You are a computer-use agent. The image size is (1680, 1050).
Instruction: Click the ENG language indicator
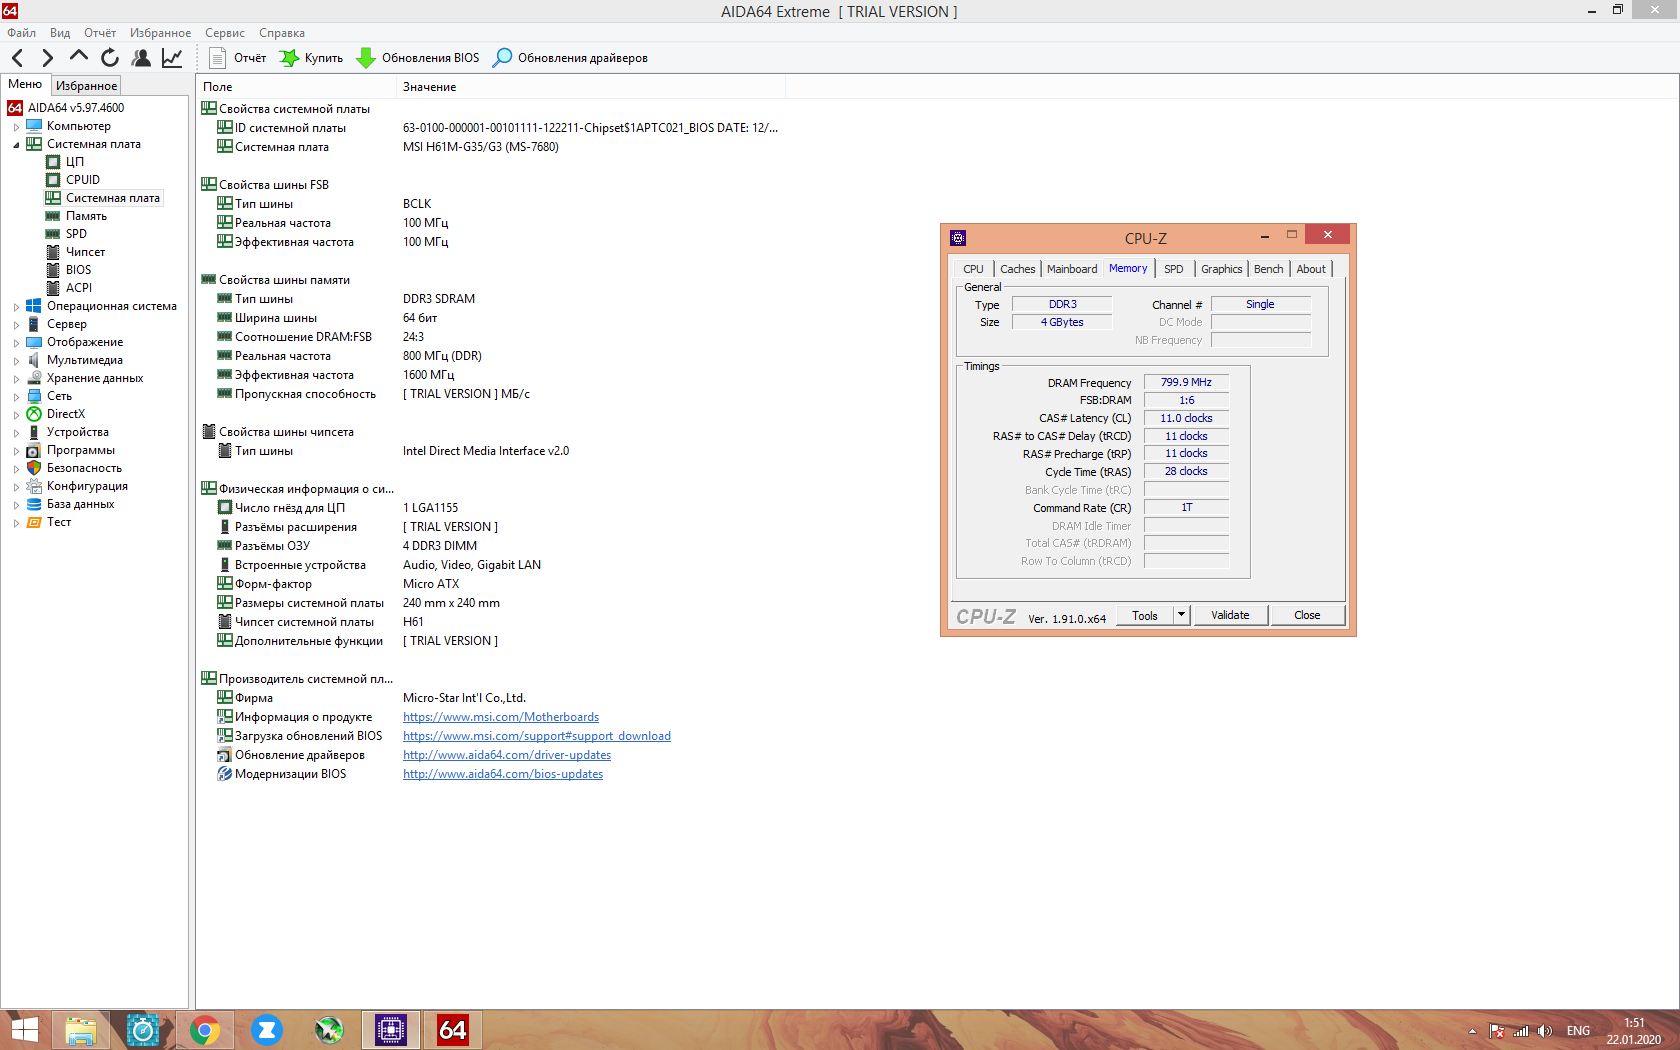[x=1578, y=1031]
